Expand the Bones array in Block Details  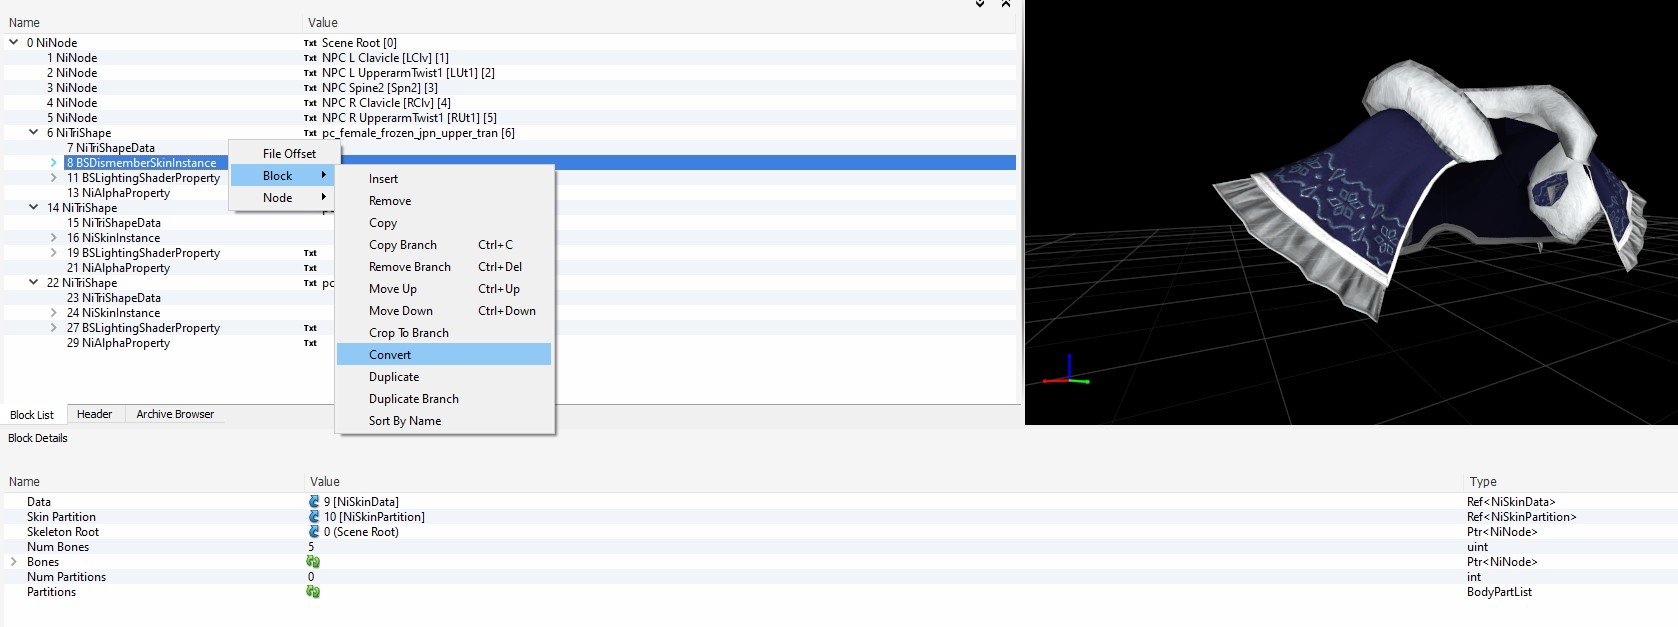coord(14,562)
